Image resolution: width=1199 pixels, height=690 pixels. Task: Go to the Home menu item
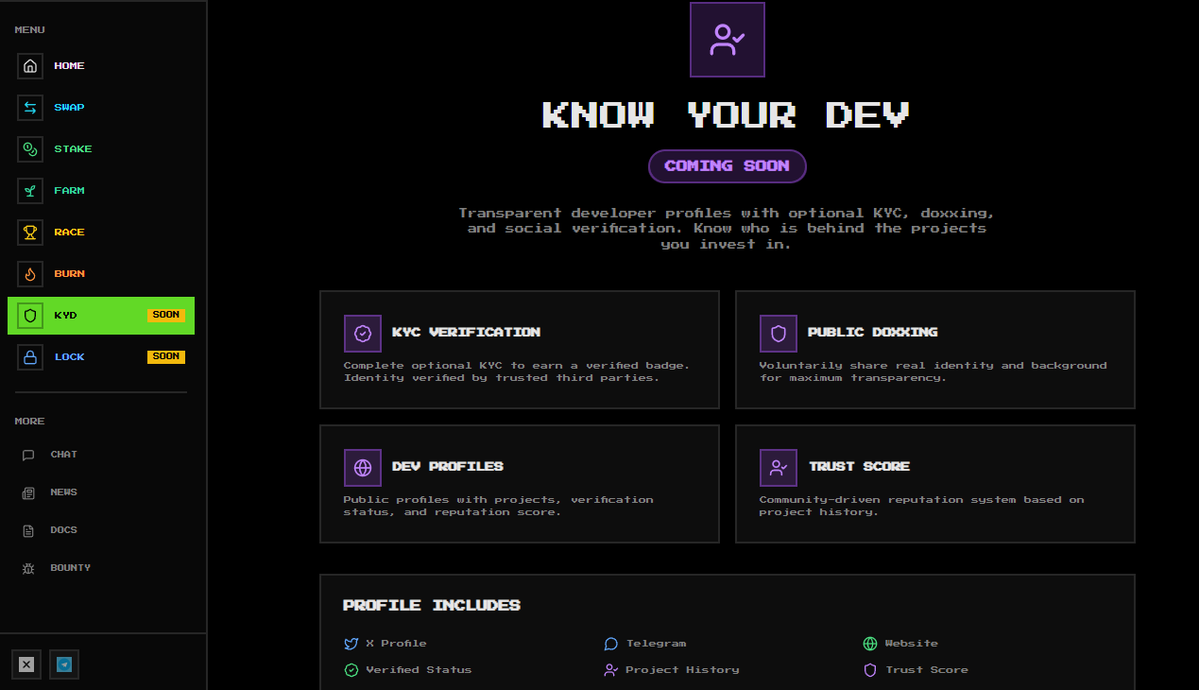101,66
